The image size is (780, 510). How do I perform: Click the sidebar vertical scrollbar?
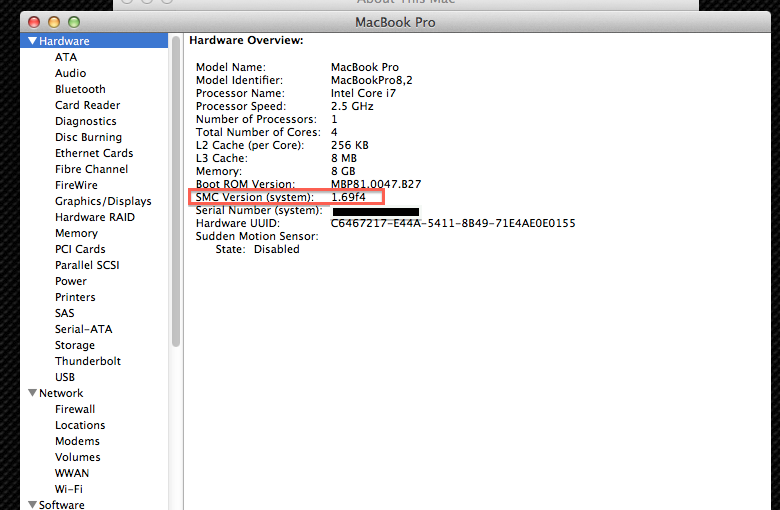(176, 192)
